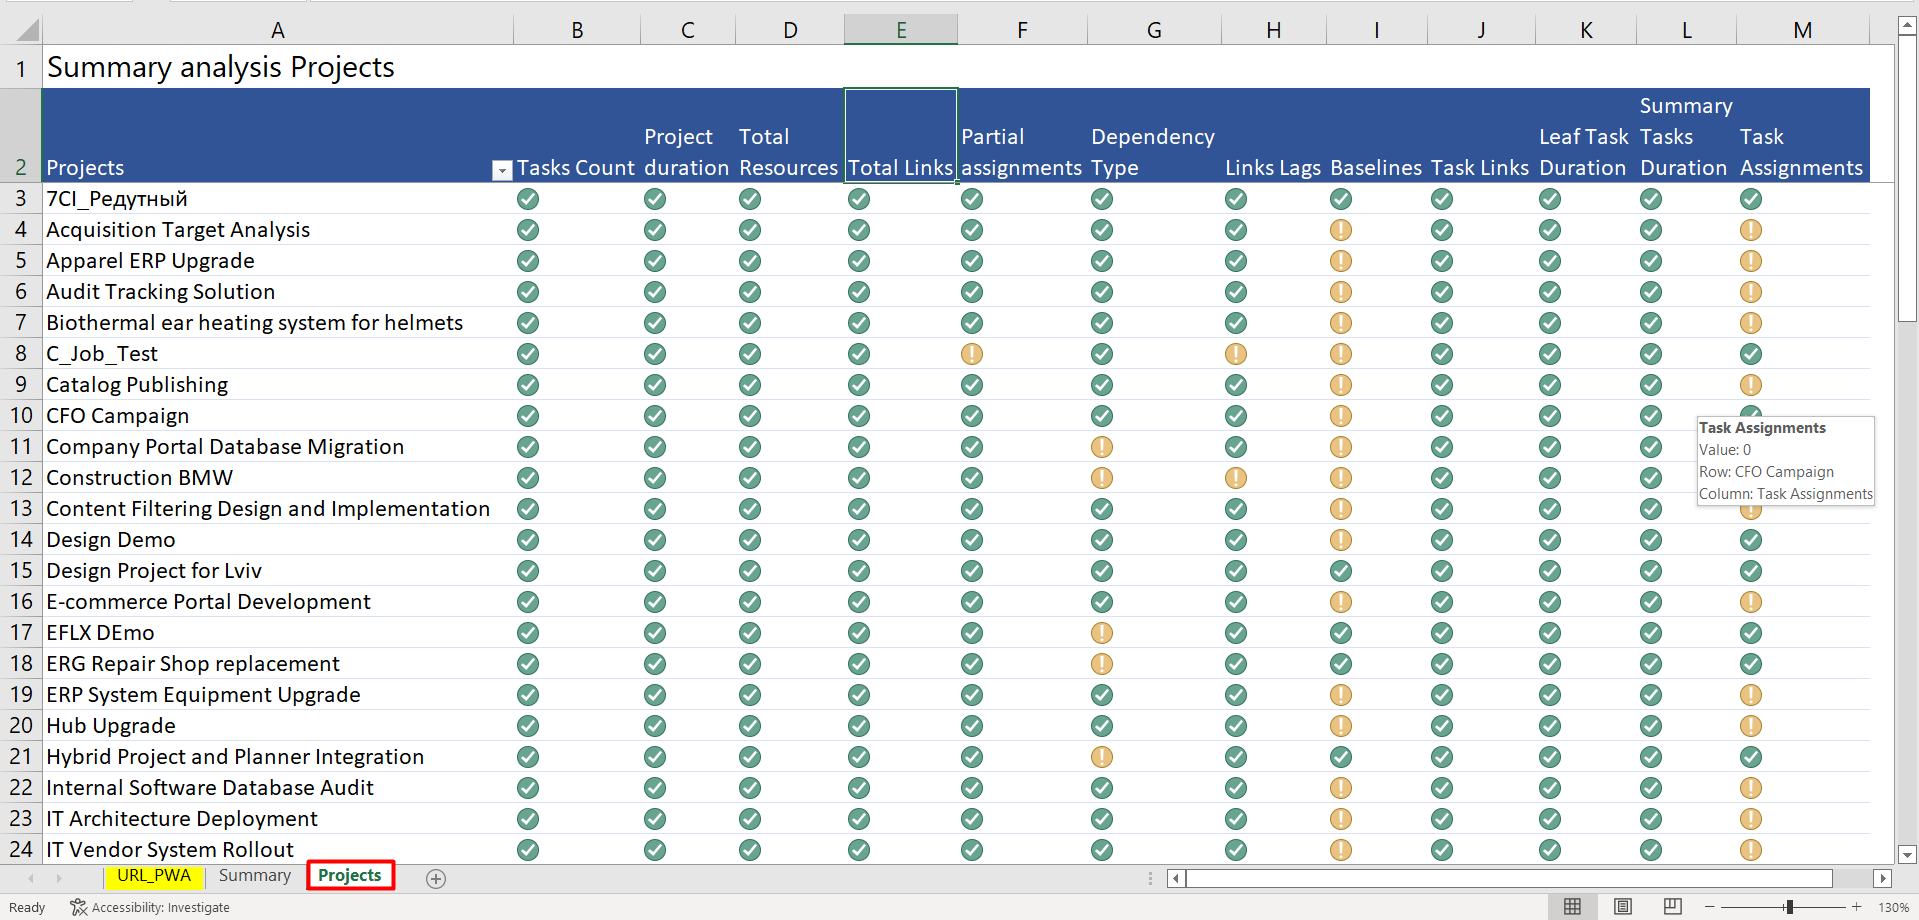This screenshot has height=920, width=1919.
Task: Click the vertical scrollbar down arrow
Action: tap(1907, 855)
